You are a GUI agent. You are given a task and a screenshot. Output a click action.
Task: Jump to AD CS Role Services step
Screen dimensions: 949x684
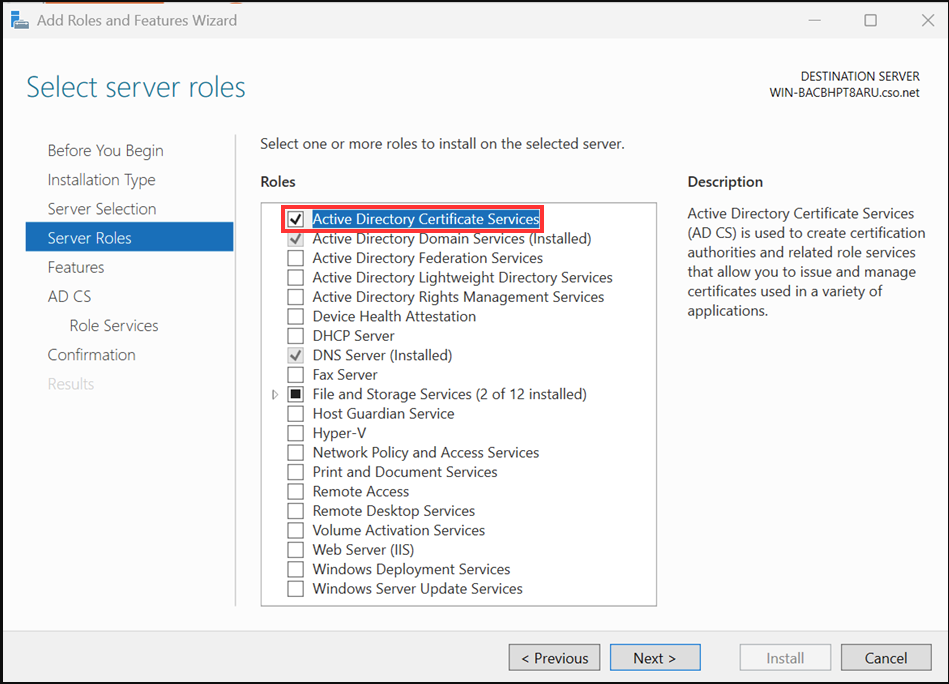click(x=114, y=326)
